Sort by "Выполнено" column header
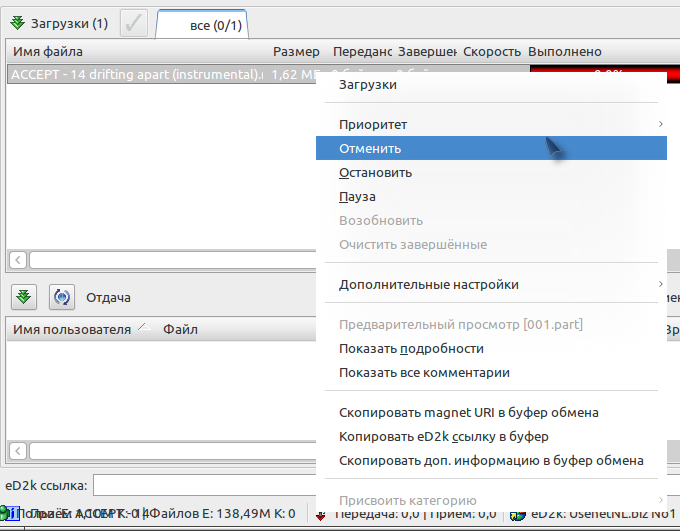Viewport: 680px width, 531px height. [x=565, y=52]
